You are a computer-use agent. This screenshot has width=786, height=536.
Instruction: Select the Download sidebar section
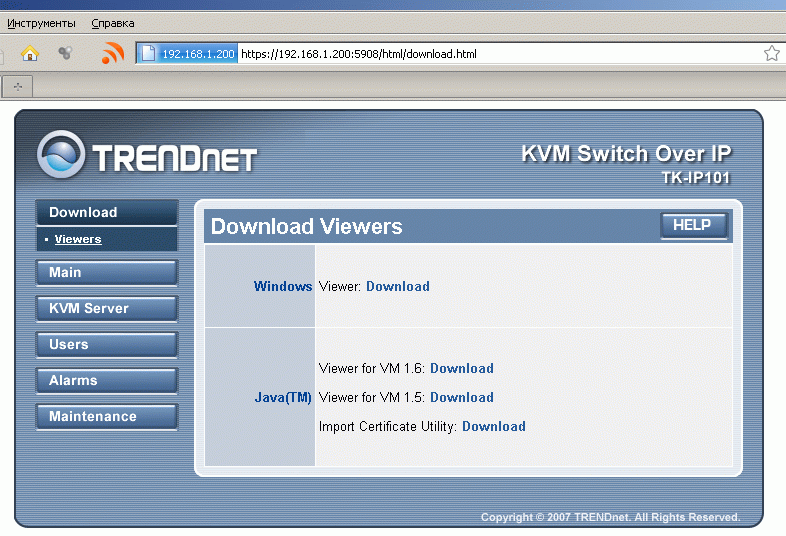107,213
